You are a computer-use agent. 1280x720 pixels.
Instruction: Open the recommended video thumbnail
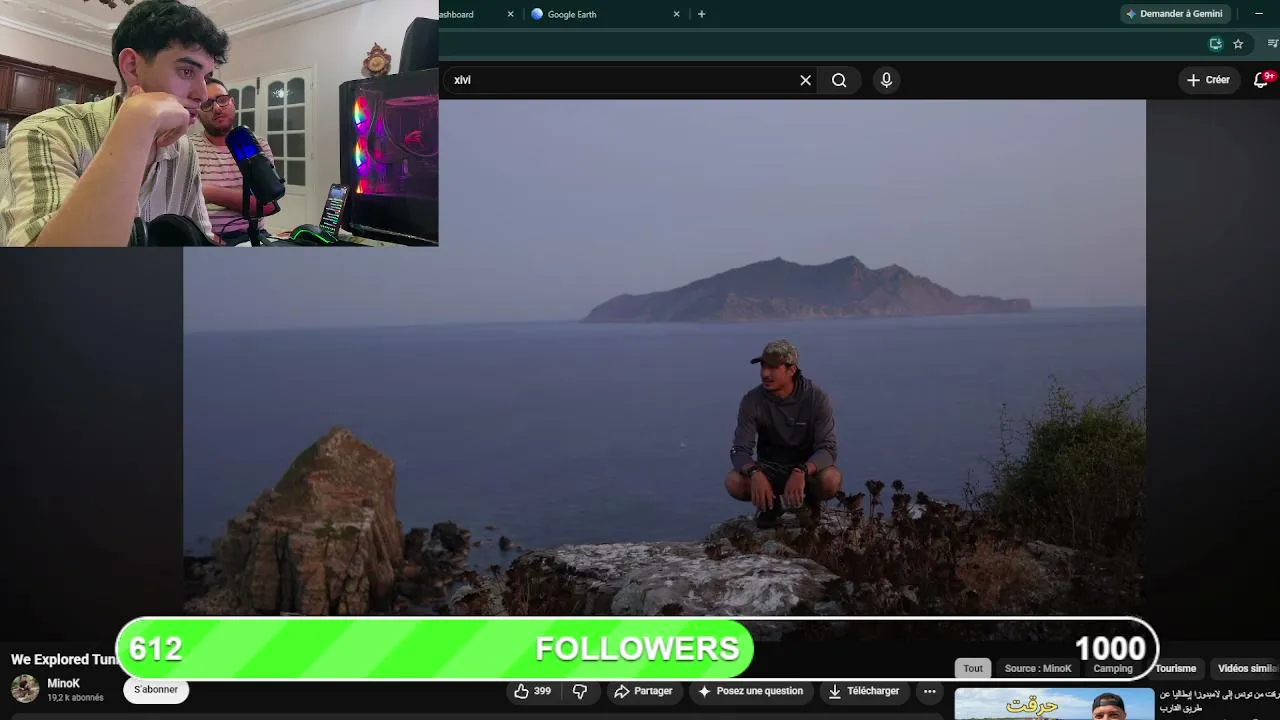(1054, 704)
